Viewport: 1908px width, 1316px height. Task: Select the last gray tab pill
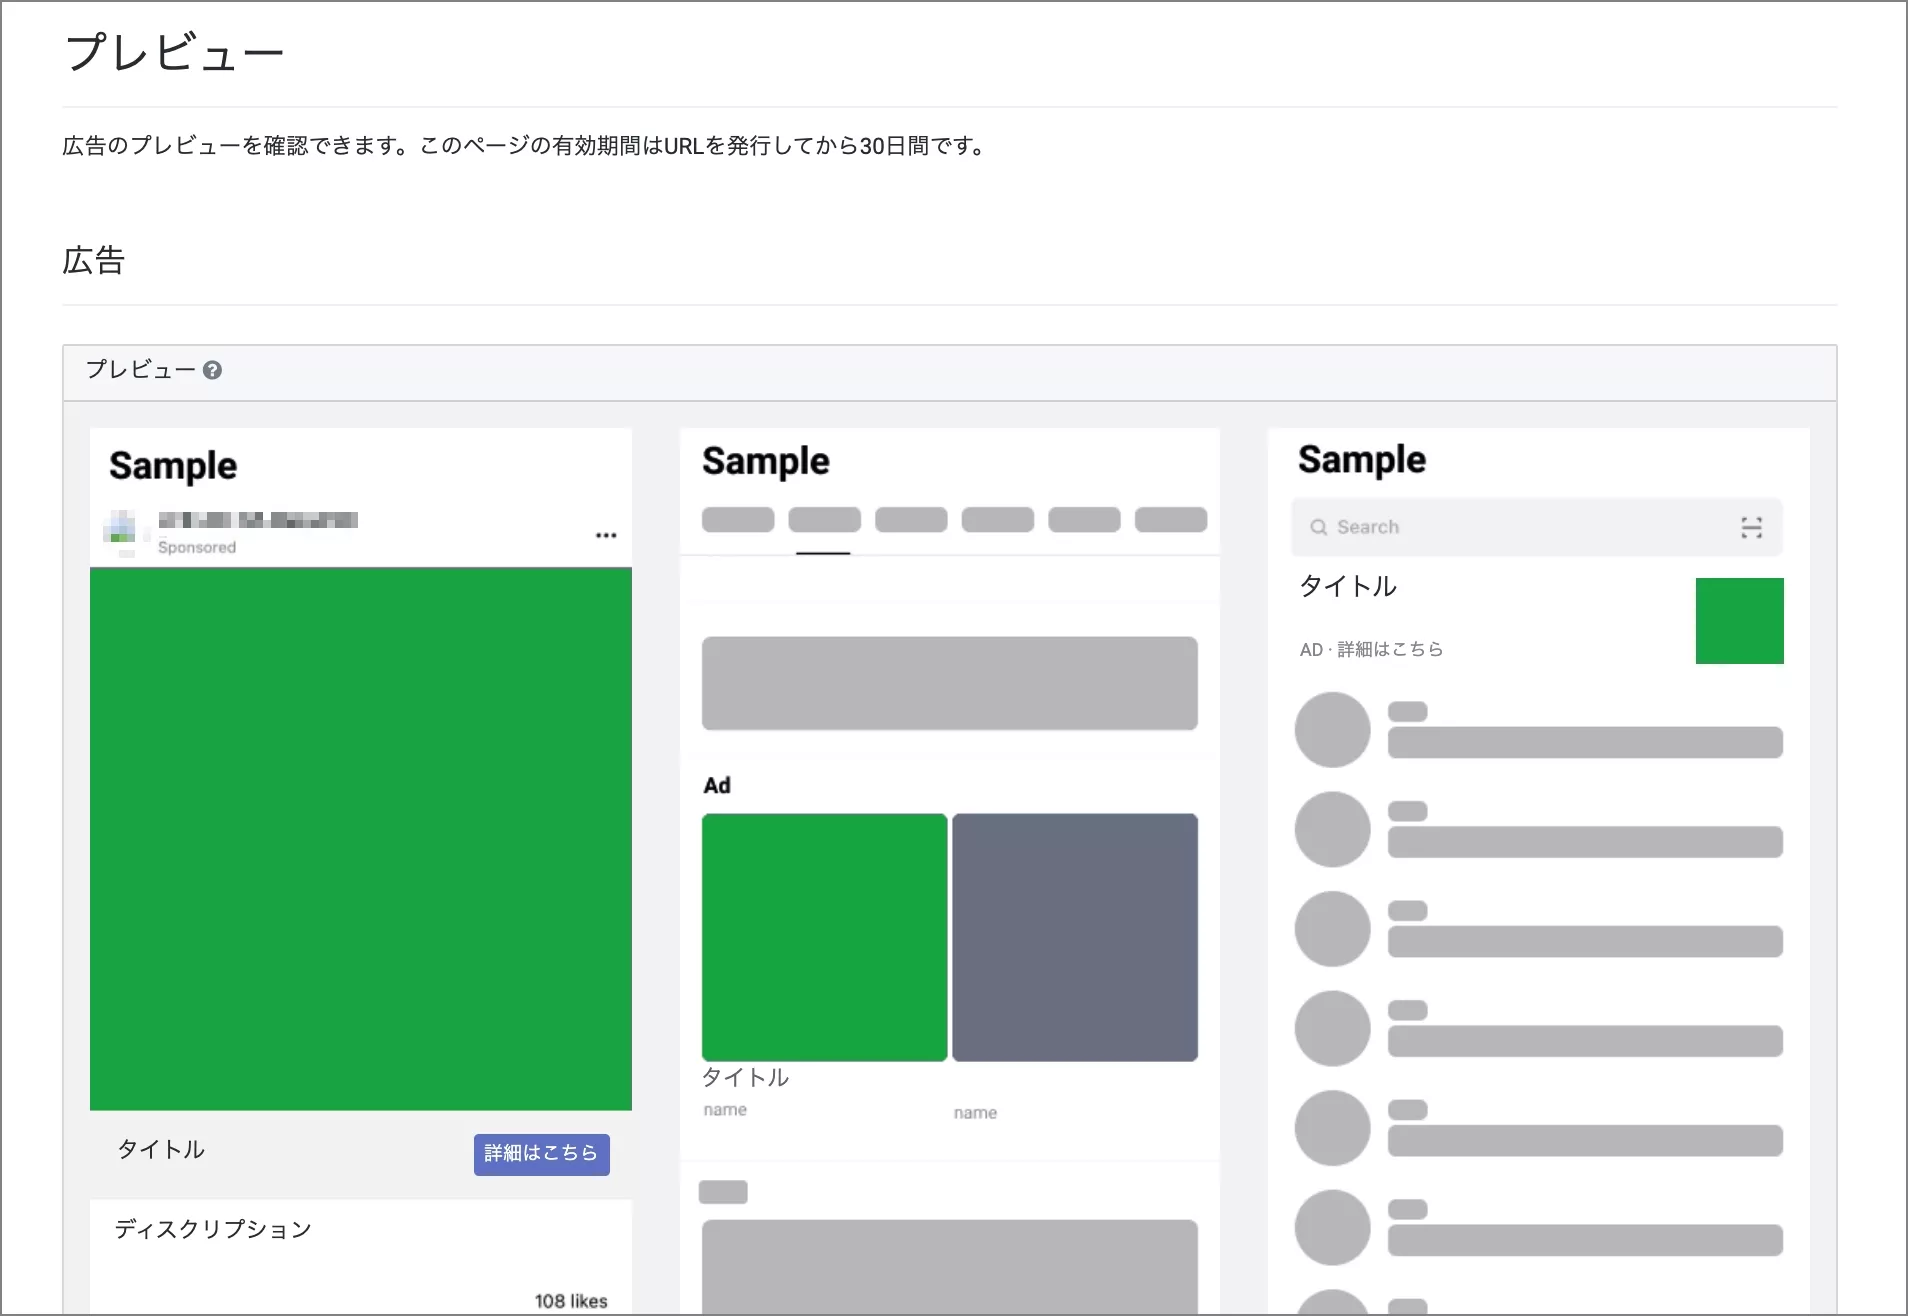click(1171, 520)
